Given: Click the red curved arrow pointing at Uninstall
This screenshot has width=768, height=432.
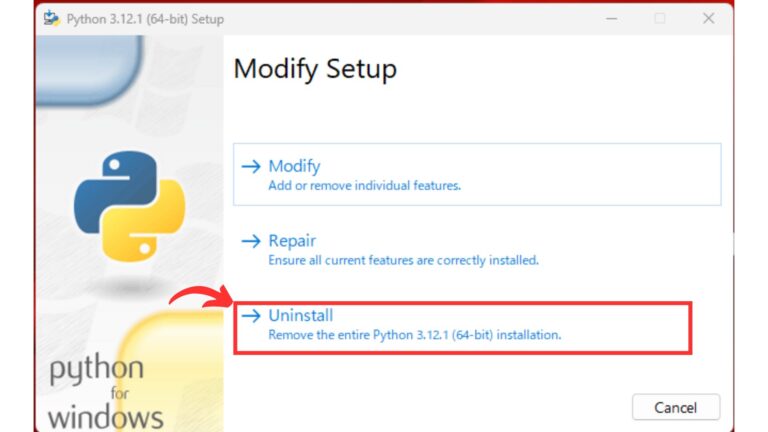Looking at the screenshot, I should tap(198, 298).
